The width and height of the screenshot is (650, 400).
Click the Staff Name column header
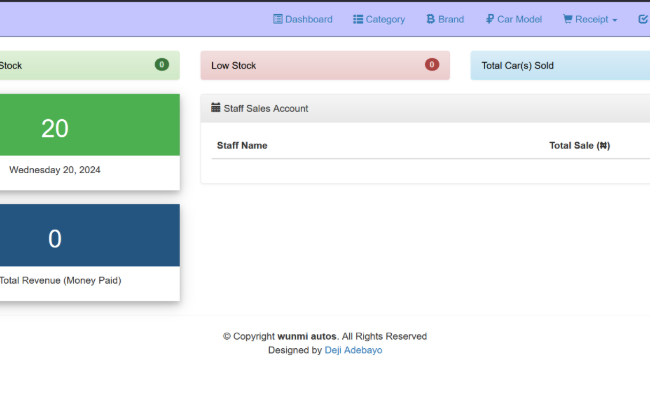(242, 145)
